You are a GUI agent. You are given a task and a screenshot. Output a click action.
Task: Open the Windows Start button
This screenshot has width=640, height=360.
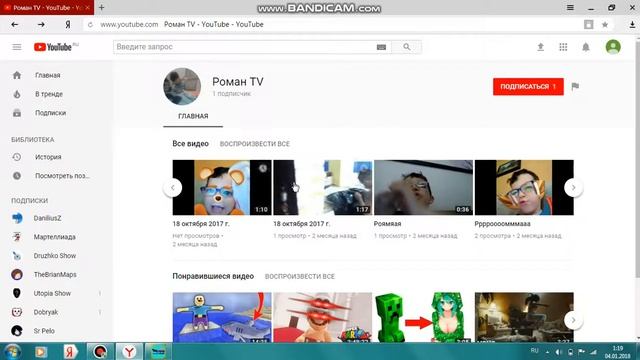pyautogui.click(x=12, y=351)
